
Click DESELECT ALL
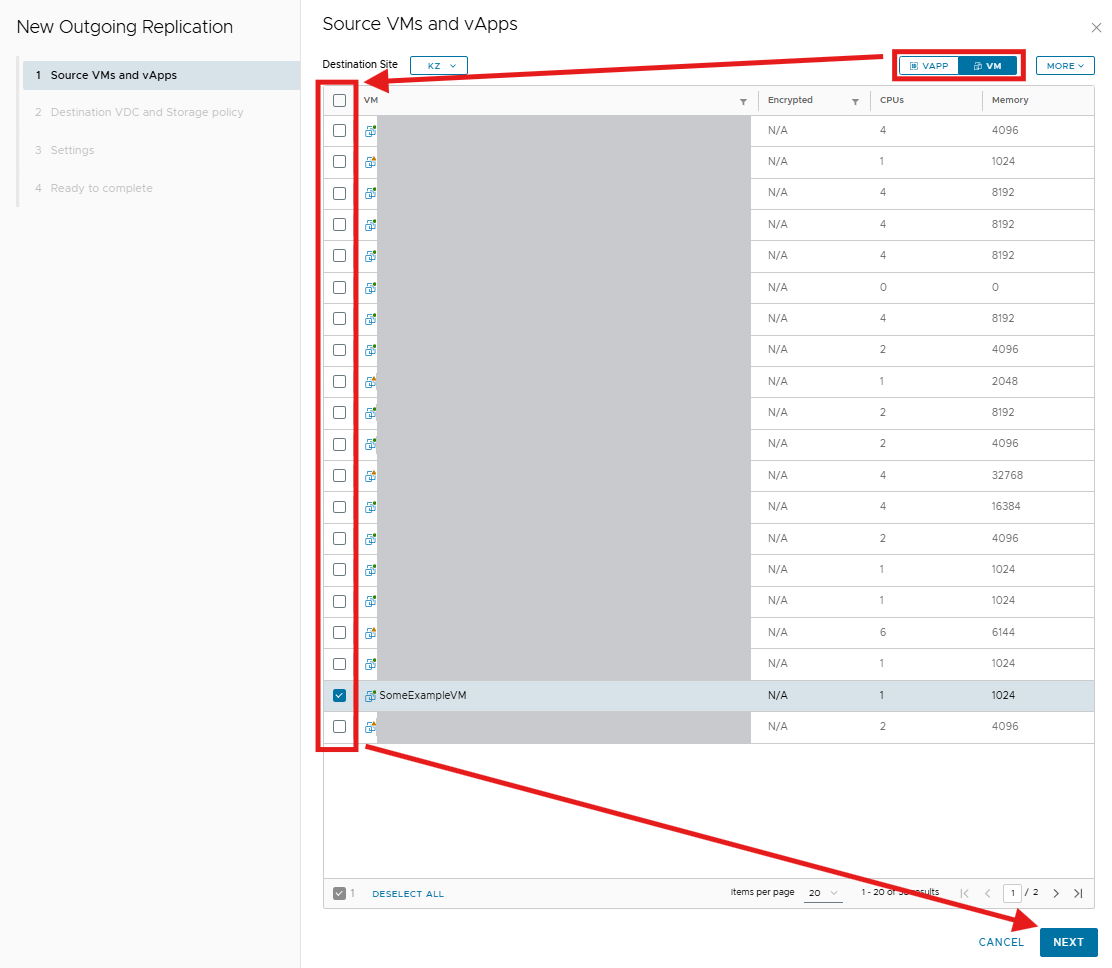tap(408, 894)
